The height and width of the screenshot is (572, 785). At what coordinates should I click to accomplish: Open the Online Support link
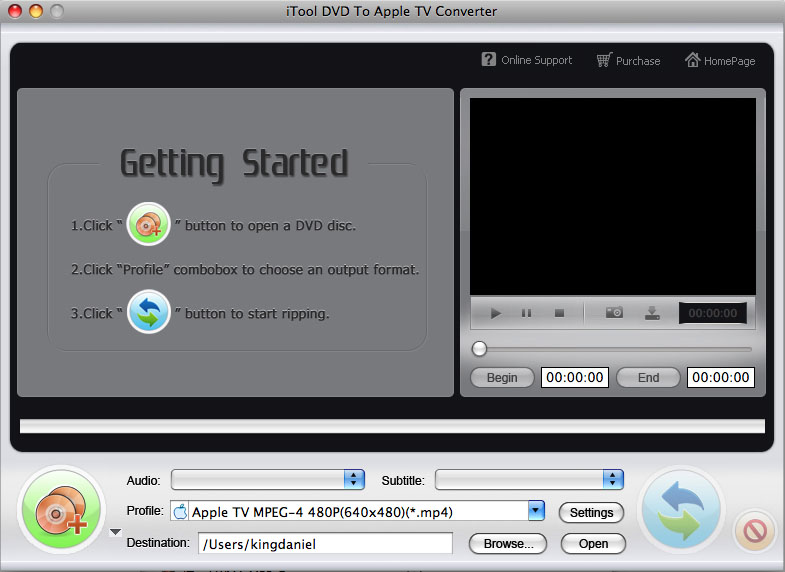pos(527,60)
